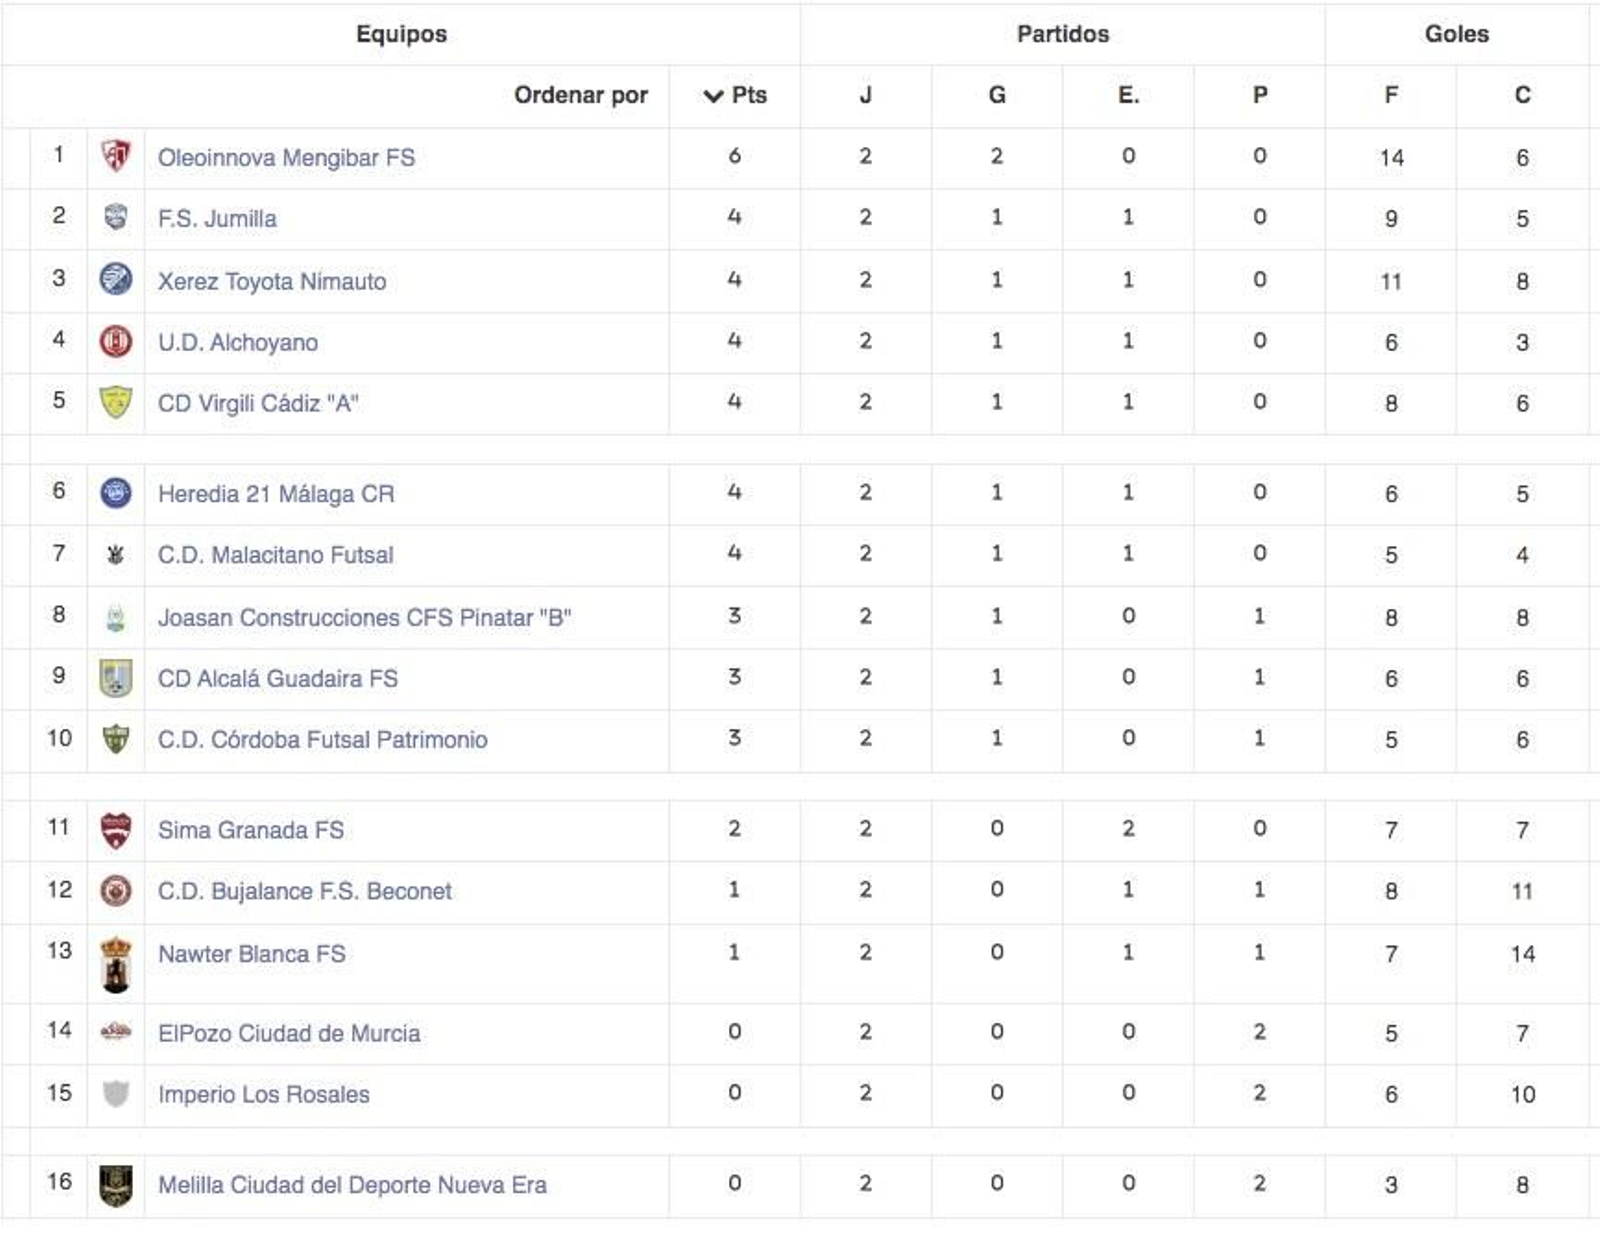The width and height of the screenshot is (1600, 1236).
Task: Click U.D. Alchoyano red crest icon
Action: click(116, 342)
